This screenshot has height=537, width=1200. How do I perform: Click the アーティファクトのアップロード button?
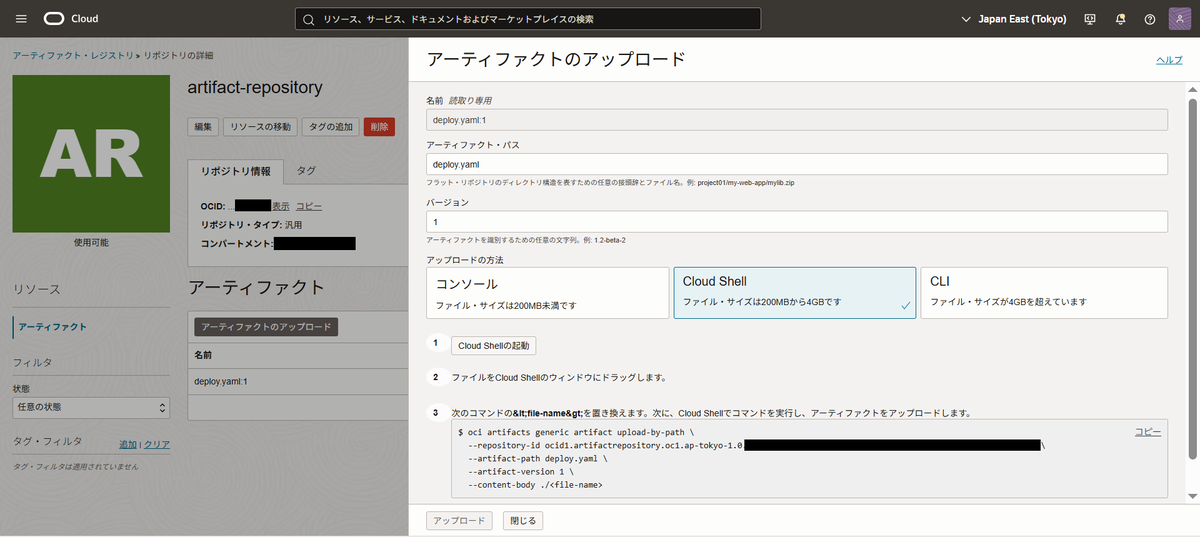pyautogui.click(x=265, y=327)
